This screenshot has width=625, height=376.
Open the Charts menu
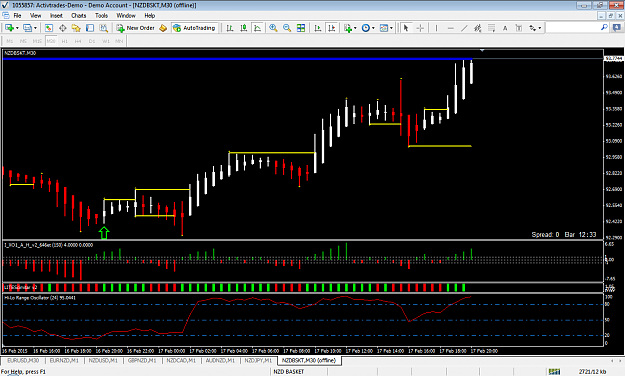pyautogui.click(x=79, y=16)
